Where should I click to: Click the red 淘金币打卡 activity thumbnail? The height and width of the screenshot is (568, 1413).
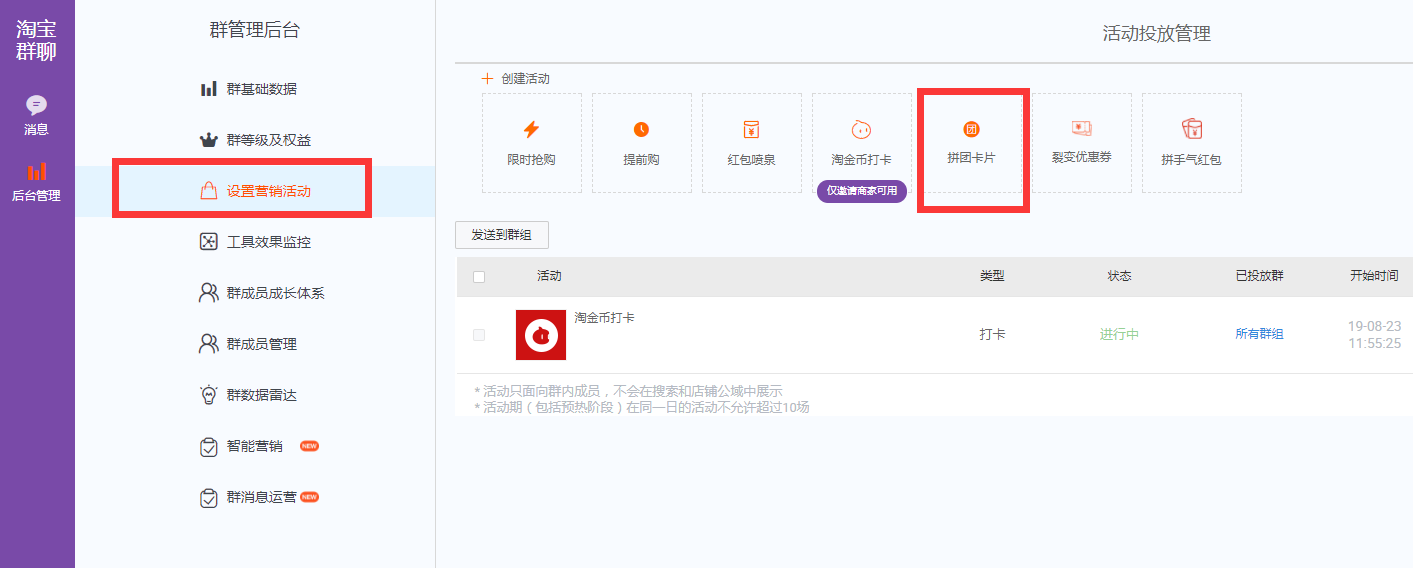tap(541, 335)
